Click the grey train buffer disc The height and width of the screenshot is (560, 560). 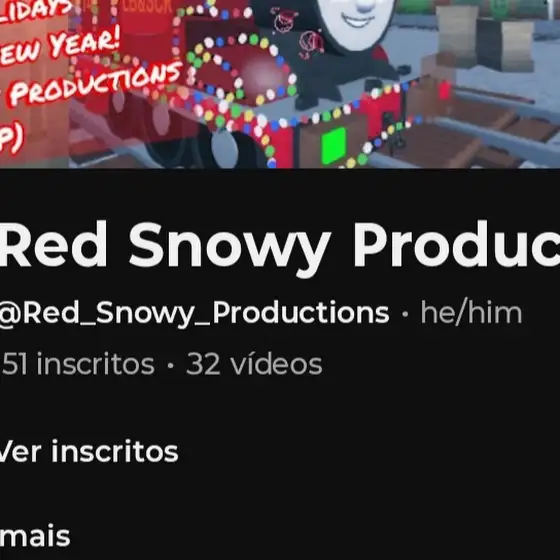point(224,149)
